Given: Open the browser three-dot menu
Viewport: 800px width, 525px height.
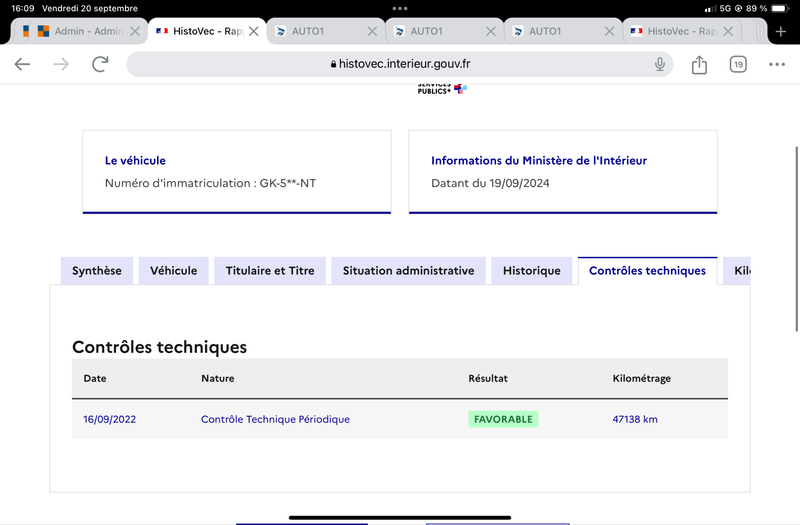Looking at the screenshot, I should (x=777, y=64).
